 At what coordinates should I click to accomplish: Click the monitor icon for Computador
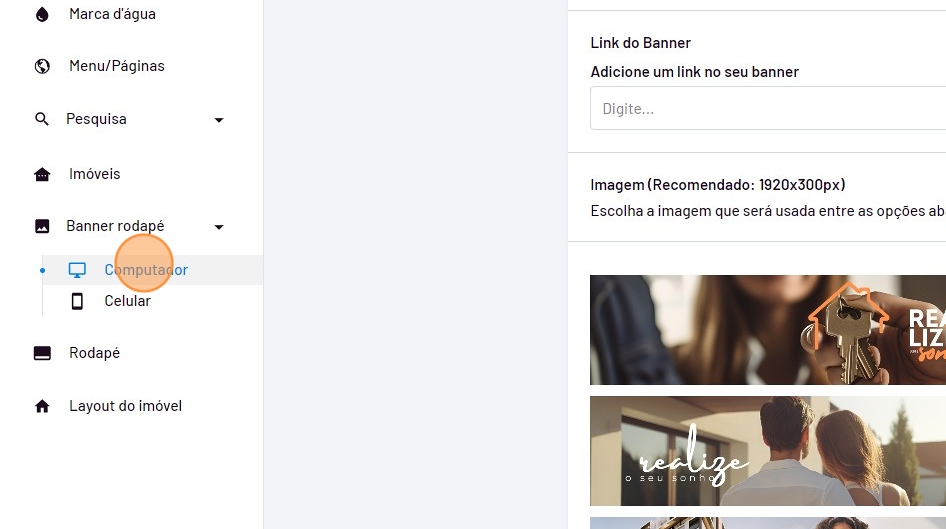[x=77, y=270]
